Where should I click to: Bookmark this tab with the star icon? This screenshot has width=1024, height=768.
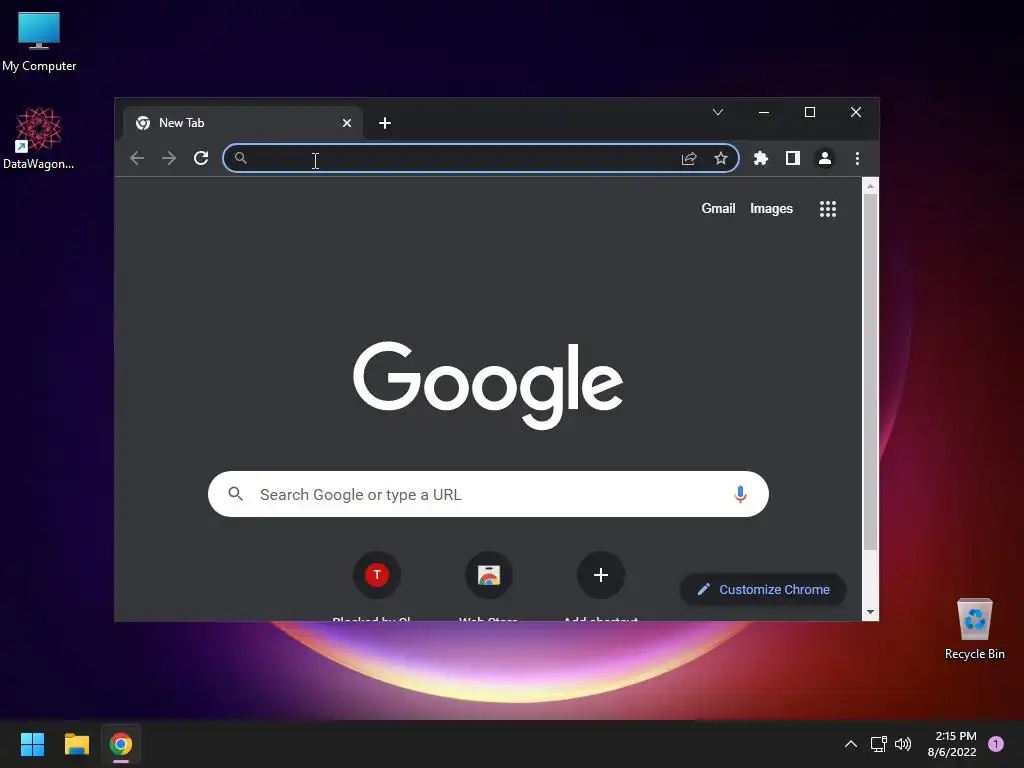coord(720,158)
